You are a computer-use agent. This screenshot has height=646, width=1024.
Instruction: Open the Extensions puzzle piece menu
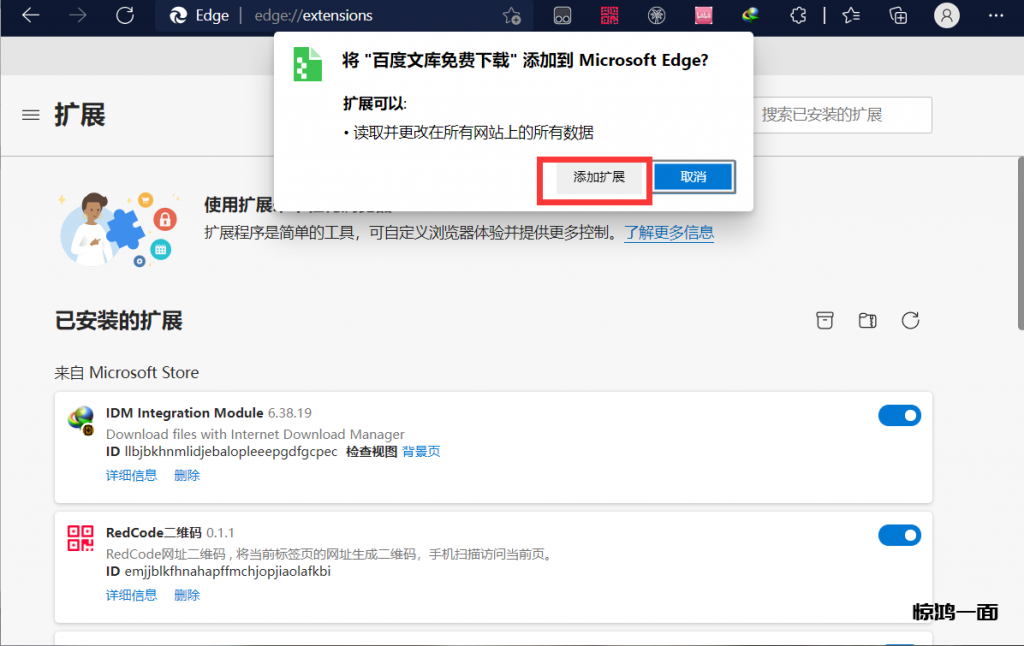click(x=798, y=16)
